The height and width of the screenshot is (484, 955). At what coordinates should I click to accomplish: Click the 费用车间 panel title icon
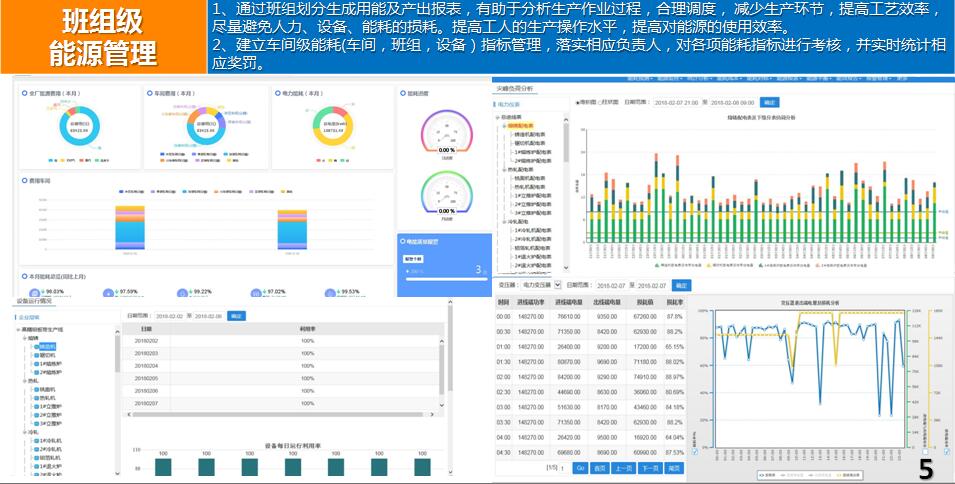24,181
